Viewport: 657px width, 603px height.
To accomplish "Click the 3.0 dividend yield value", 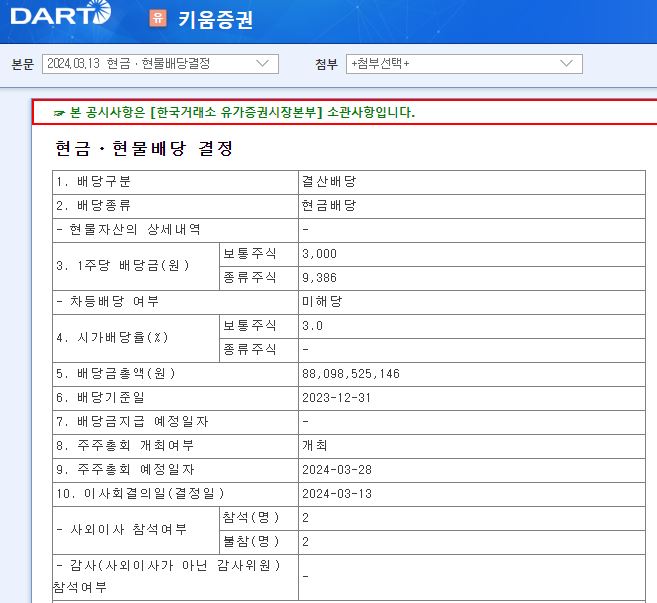I will tap(313, 326).
